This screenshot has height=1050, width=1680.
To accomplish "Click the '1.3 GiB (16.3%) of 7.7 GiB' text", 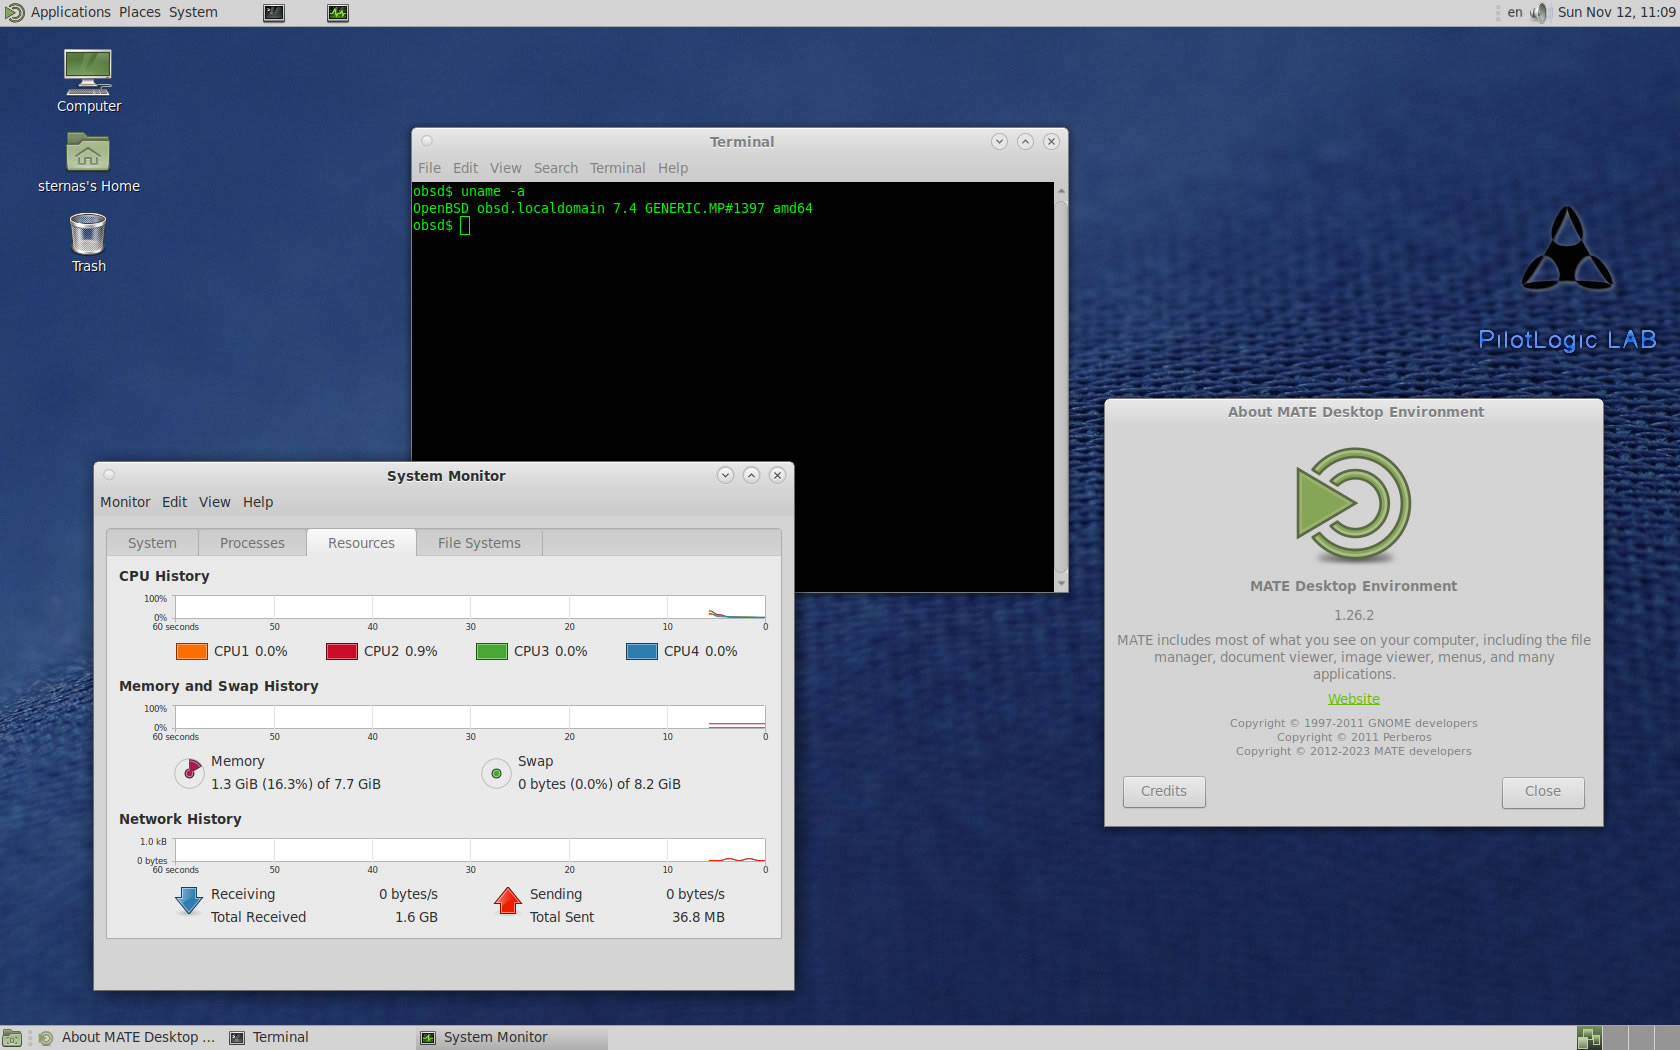I will pos(296,784).
